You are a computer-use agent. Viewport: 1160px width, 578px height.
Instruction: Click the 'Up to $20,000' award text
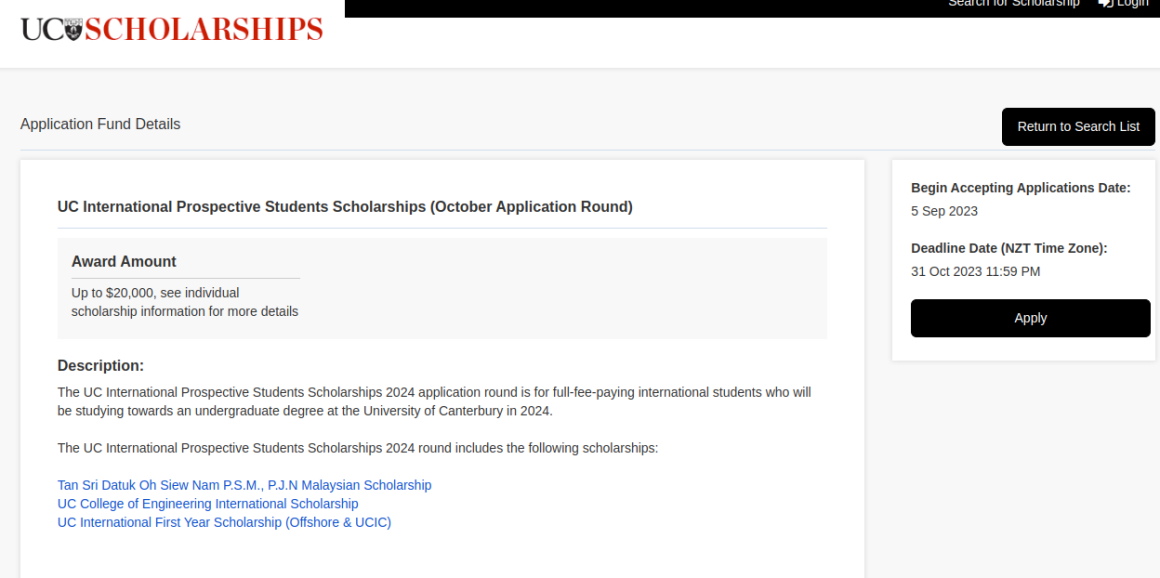155,293
